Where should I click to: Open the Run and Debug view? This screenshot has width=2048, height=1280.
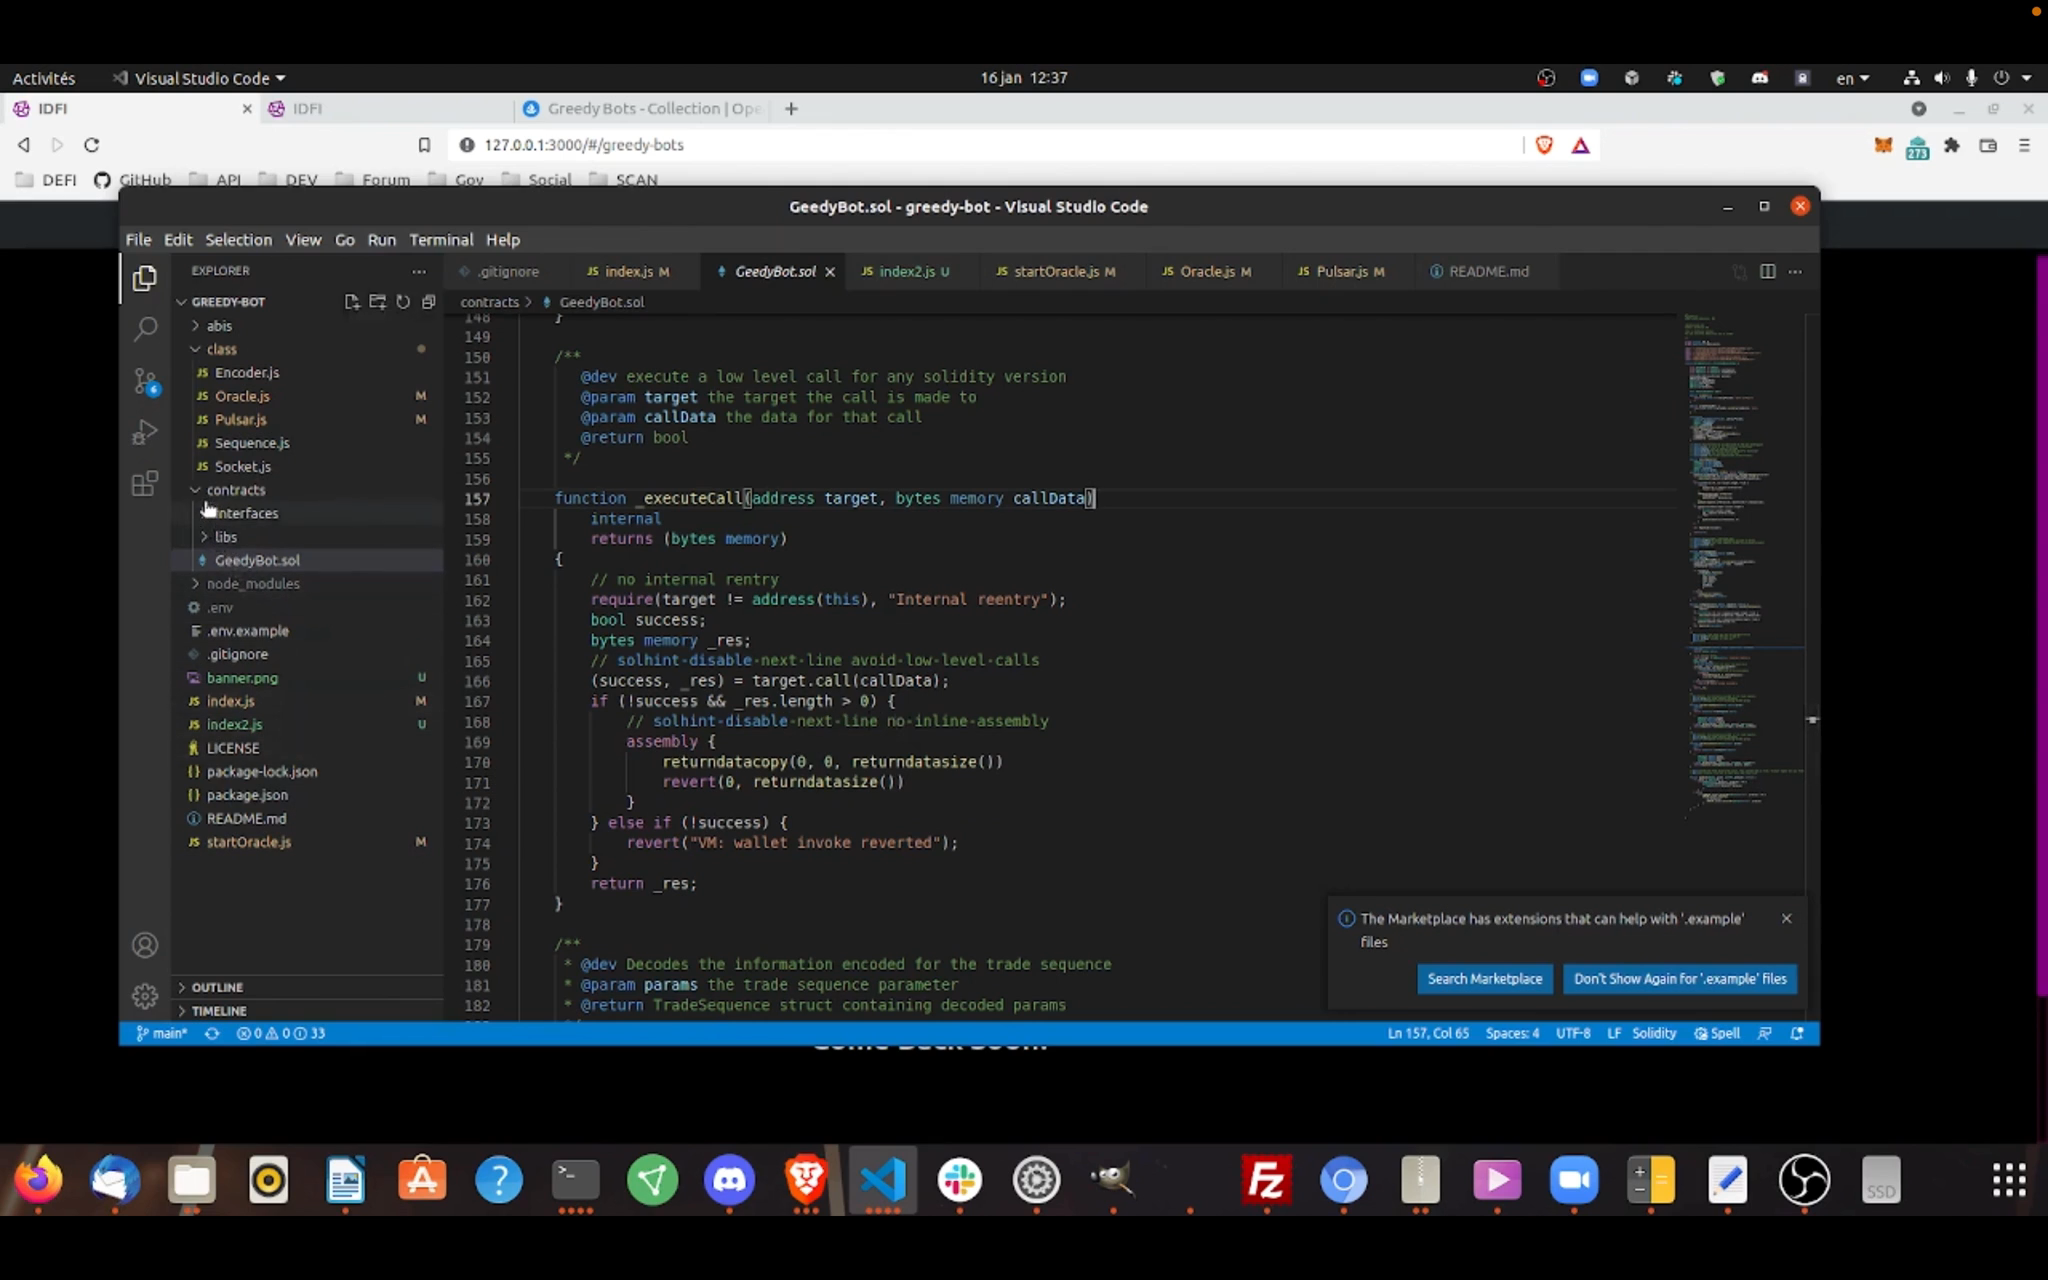(145, 432)
